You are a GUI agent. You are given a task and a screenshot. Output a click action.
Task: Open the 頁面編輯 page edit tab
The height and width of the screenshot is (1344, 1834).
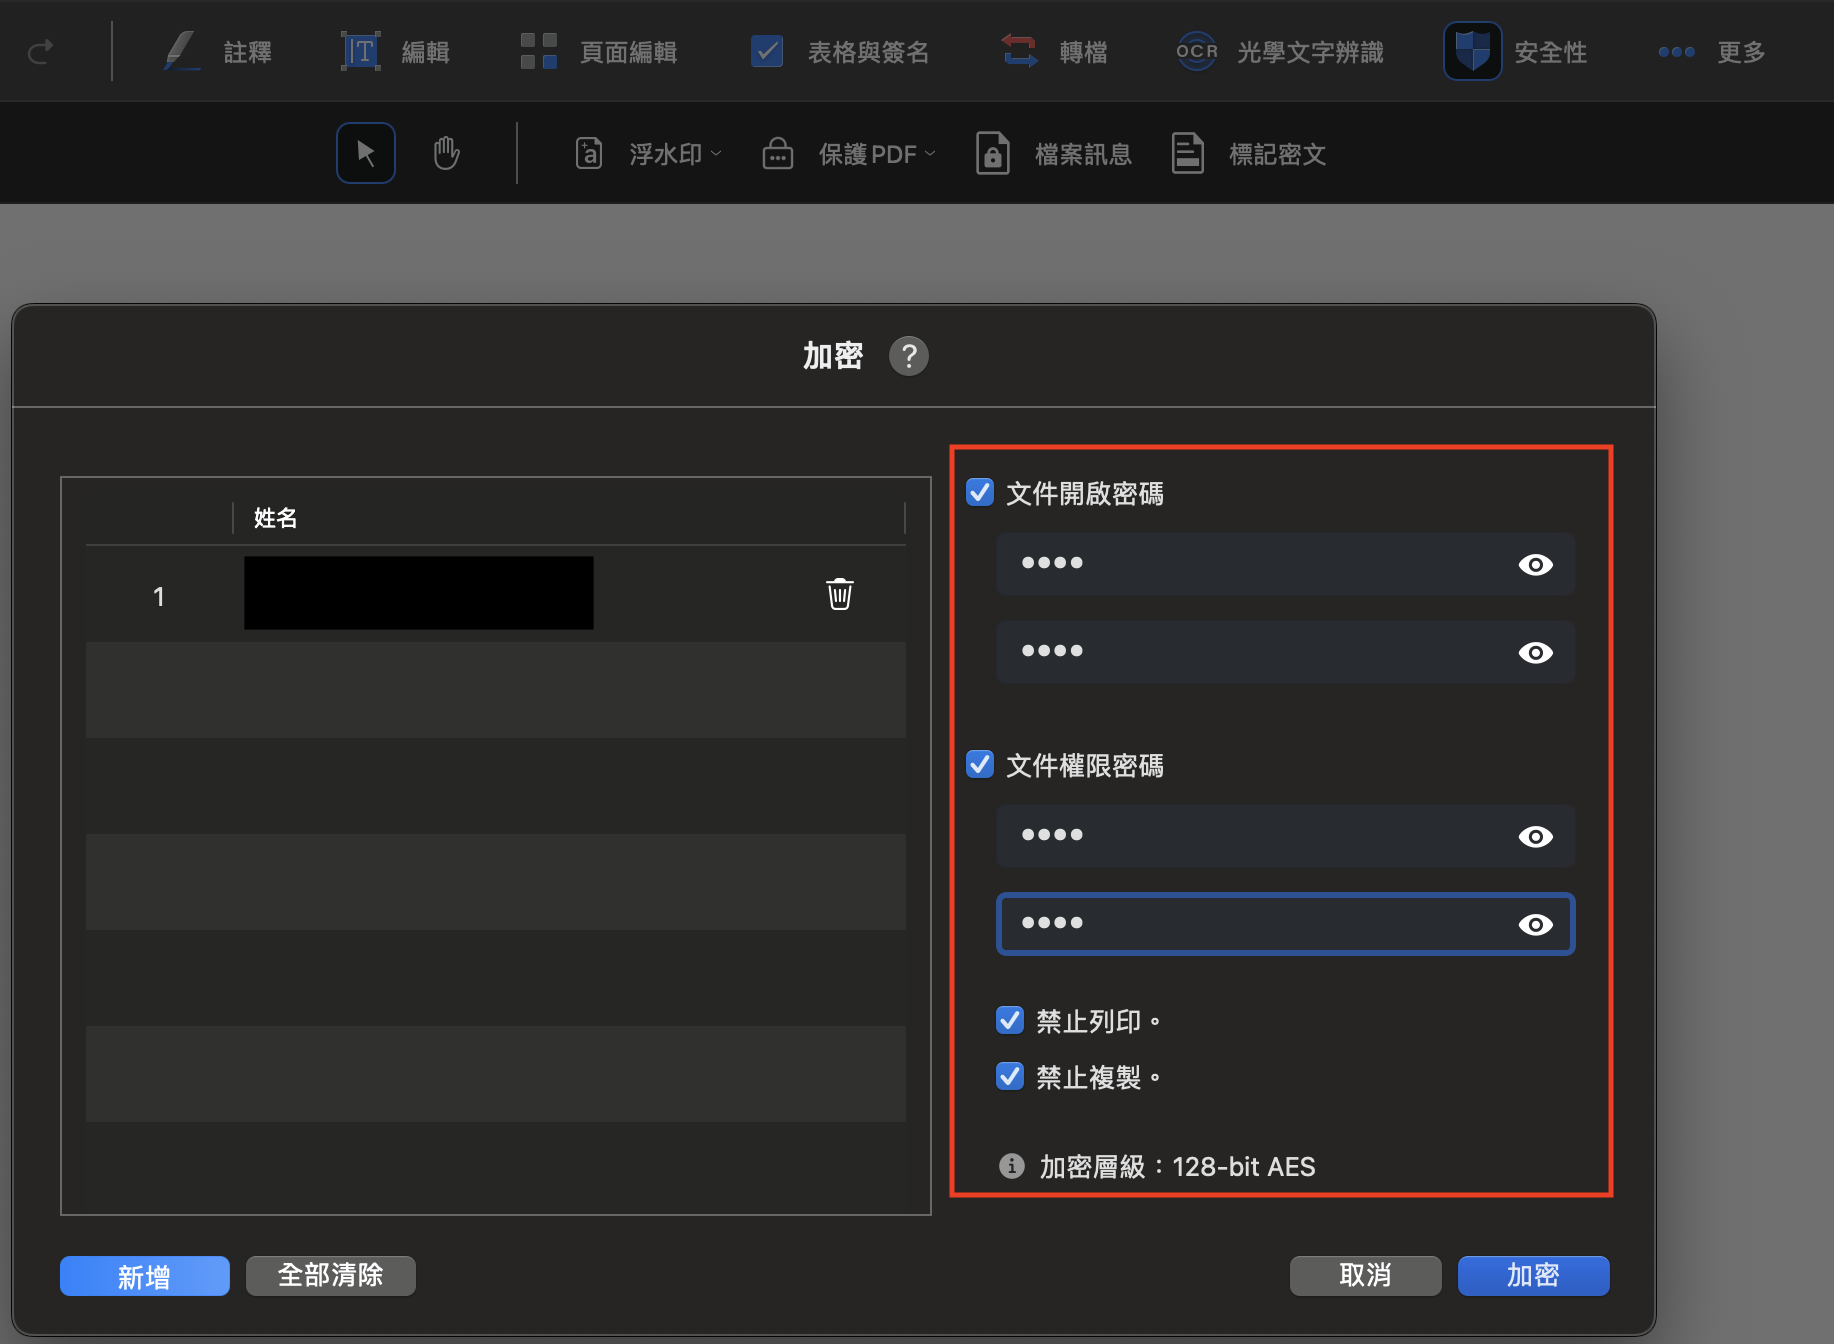click(x=599, y=51)
